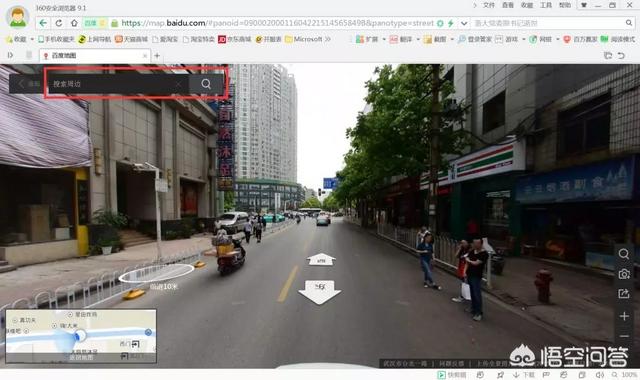This screenshot has height=380, width=640.
Task: Select the 百度地图 browser tab
Action: pos(95,56)
